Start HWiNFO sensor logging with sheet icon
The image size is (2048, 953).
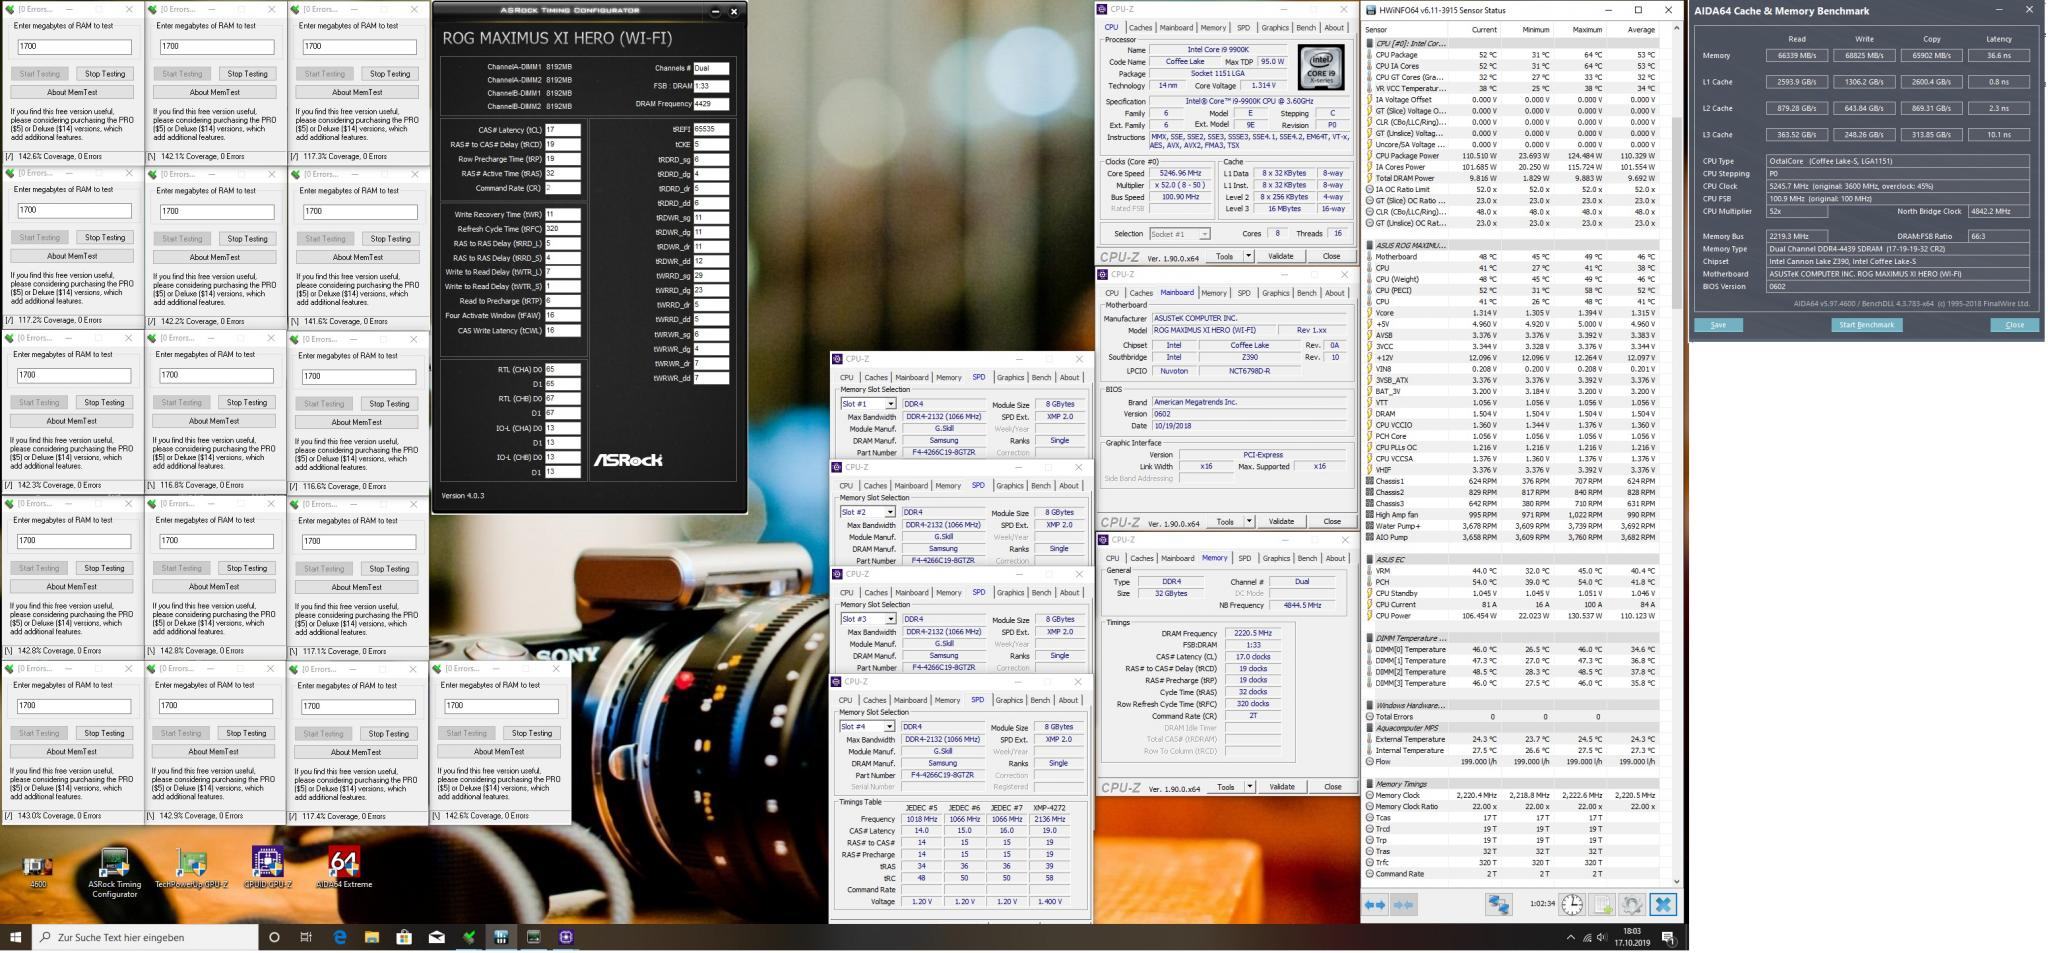click(x=1602, y=904)
